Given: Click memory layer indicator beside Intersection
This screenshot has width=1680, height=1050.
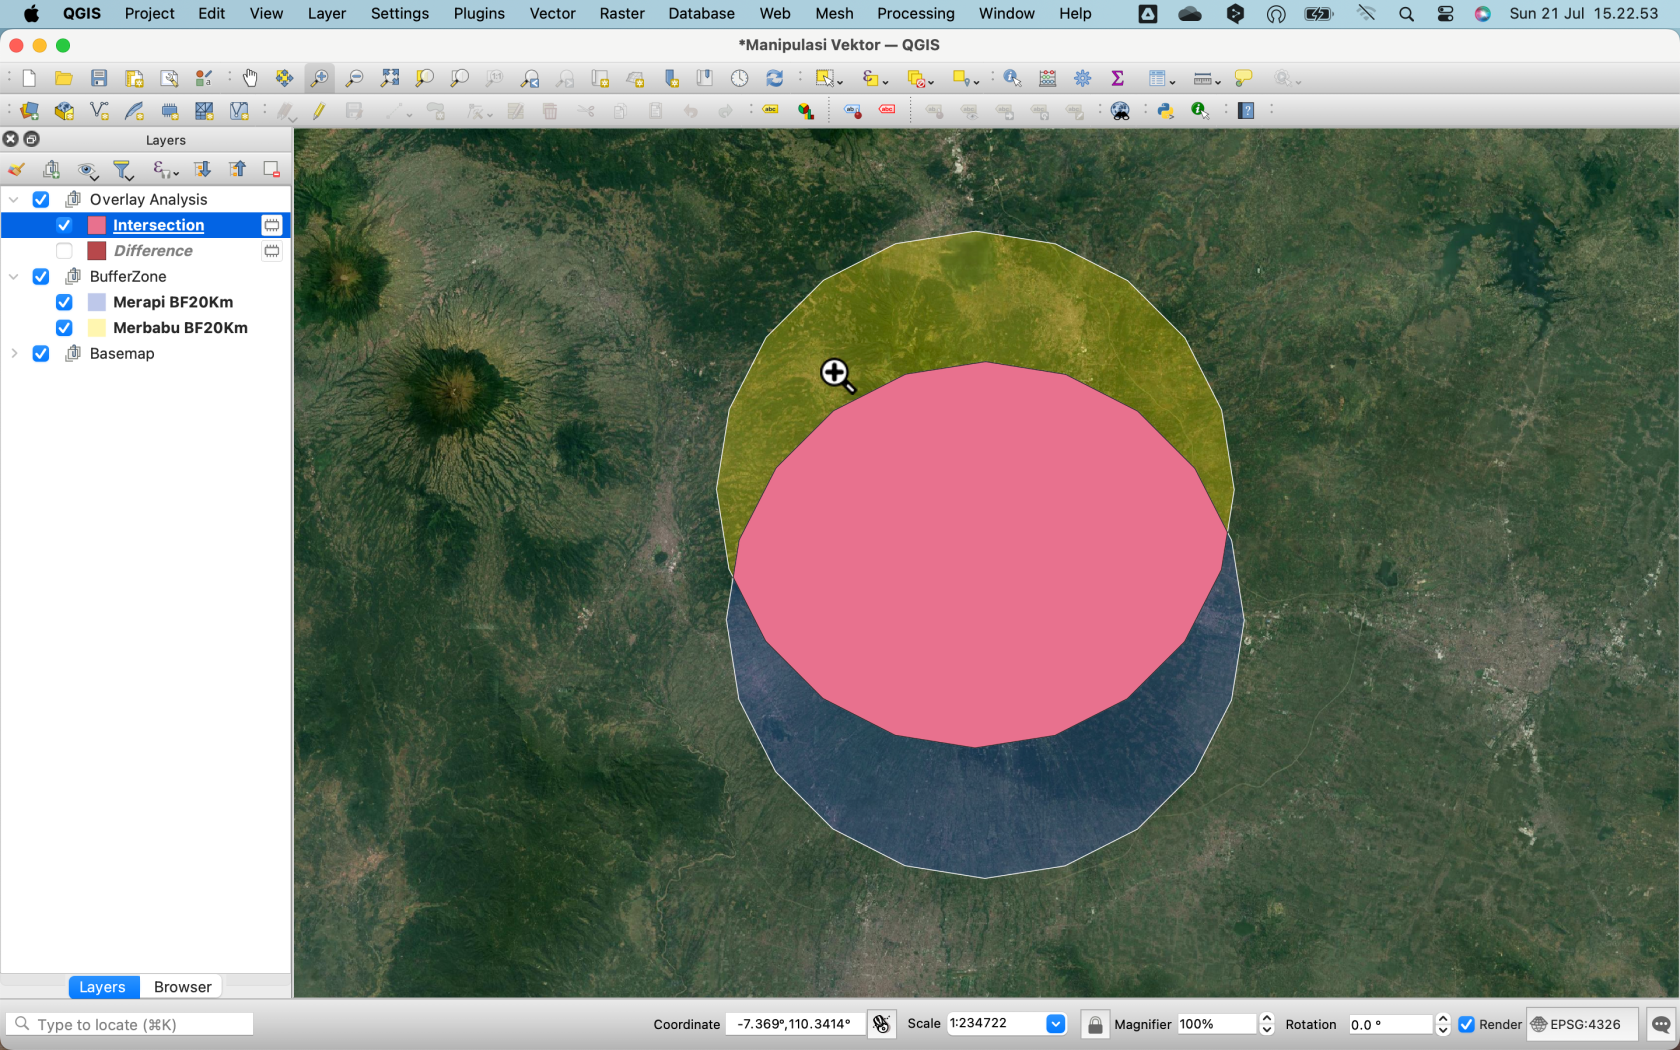Looking at the screenshot, I should click(271, 225).
